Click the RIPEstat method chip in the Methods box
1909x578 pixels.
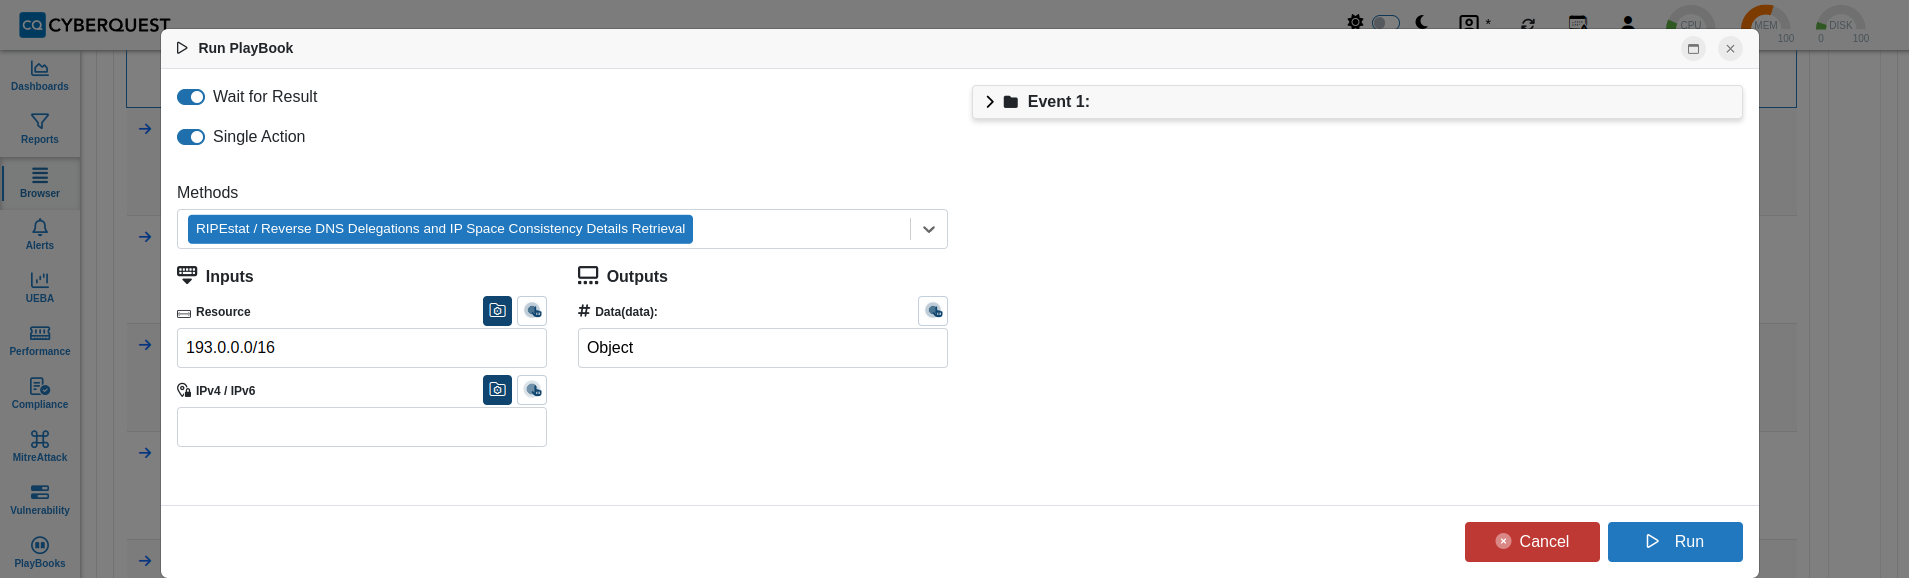click(x=440, y=229)
